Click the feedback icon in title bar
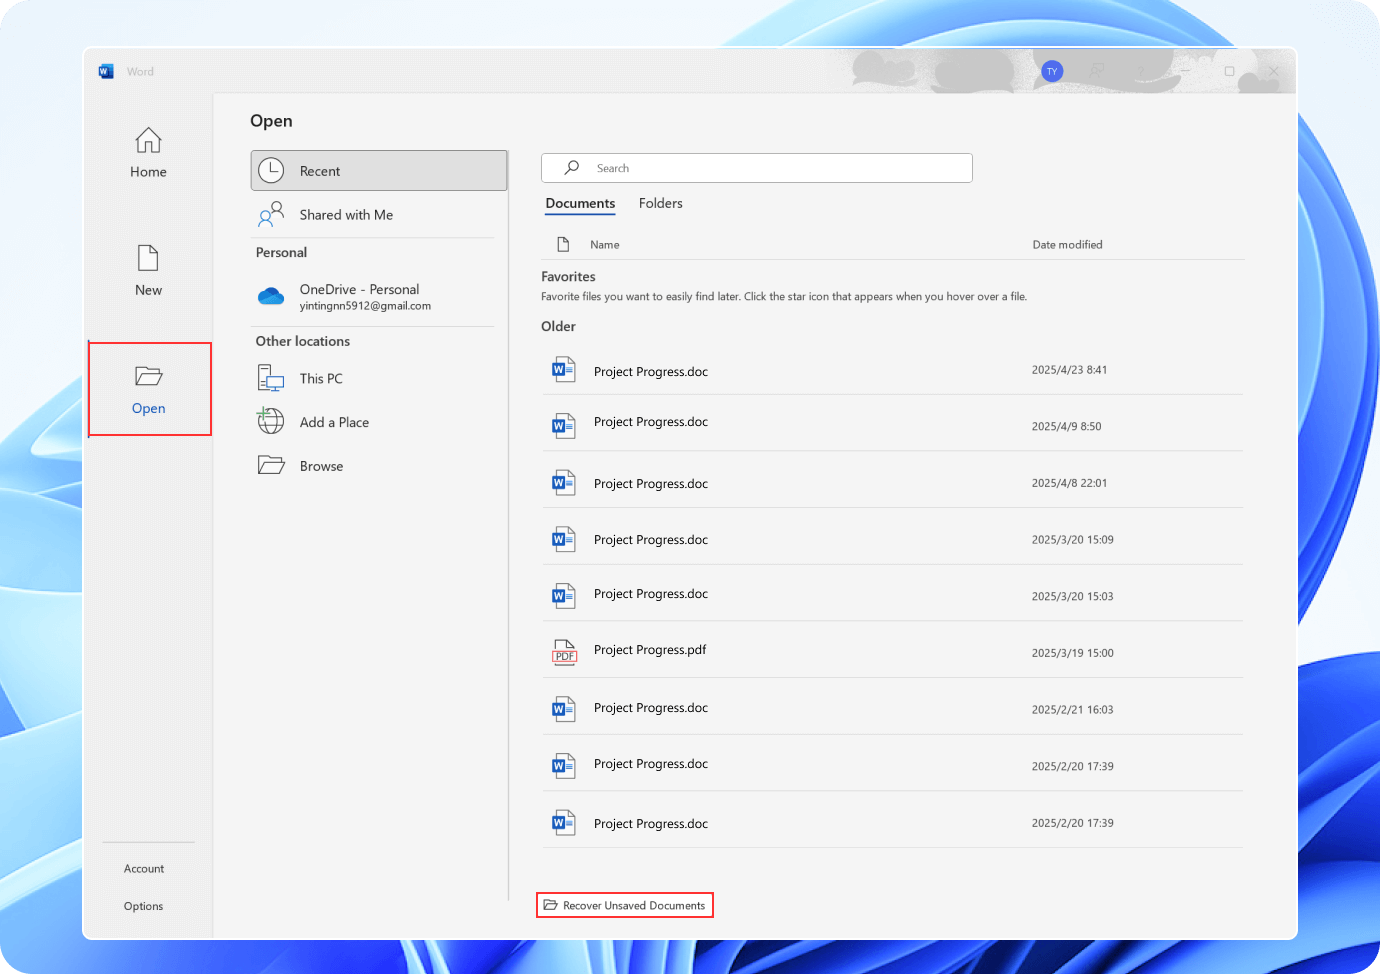 pos(1097,71)
